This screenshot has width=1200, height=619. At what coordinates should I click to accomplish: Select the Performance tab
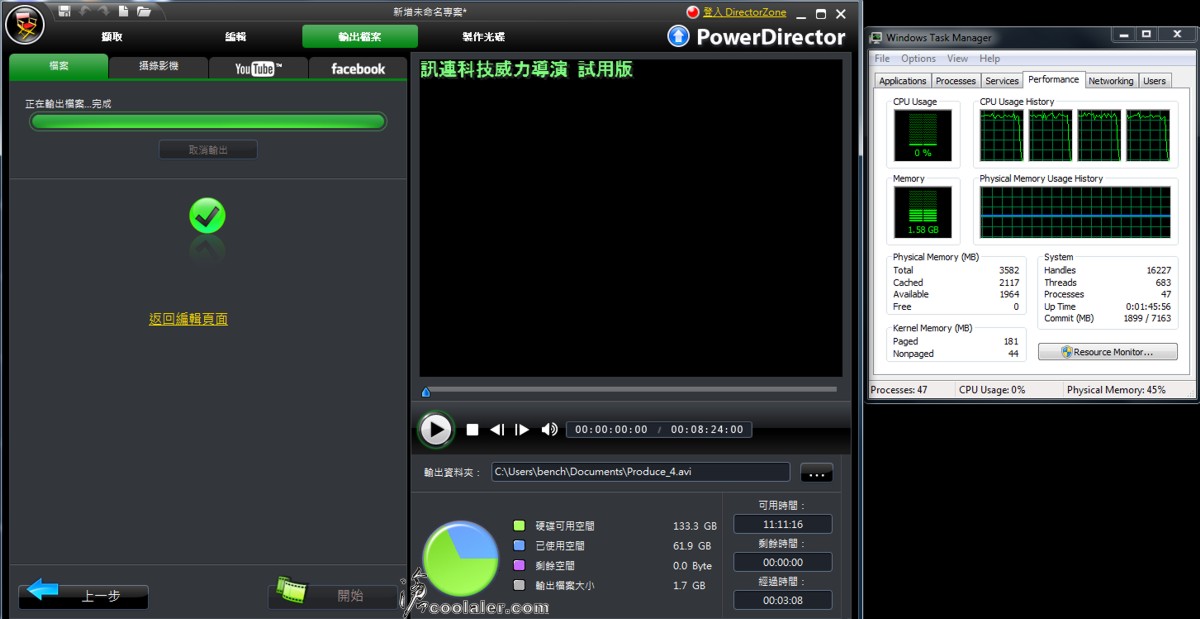1054,80
